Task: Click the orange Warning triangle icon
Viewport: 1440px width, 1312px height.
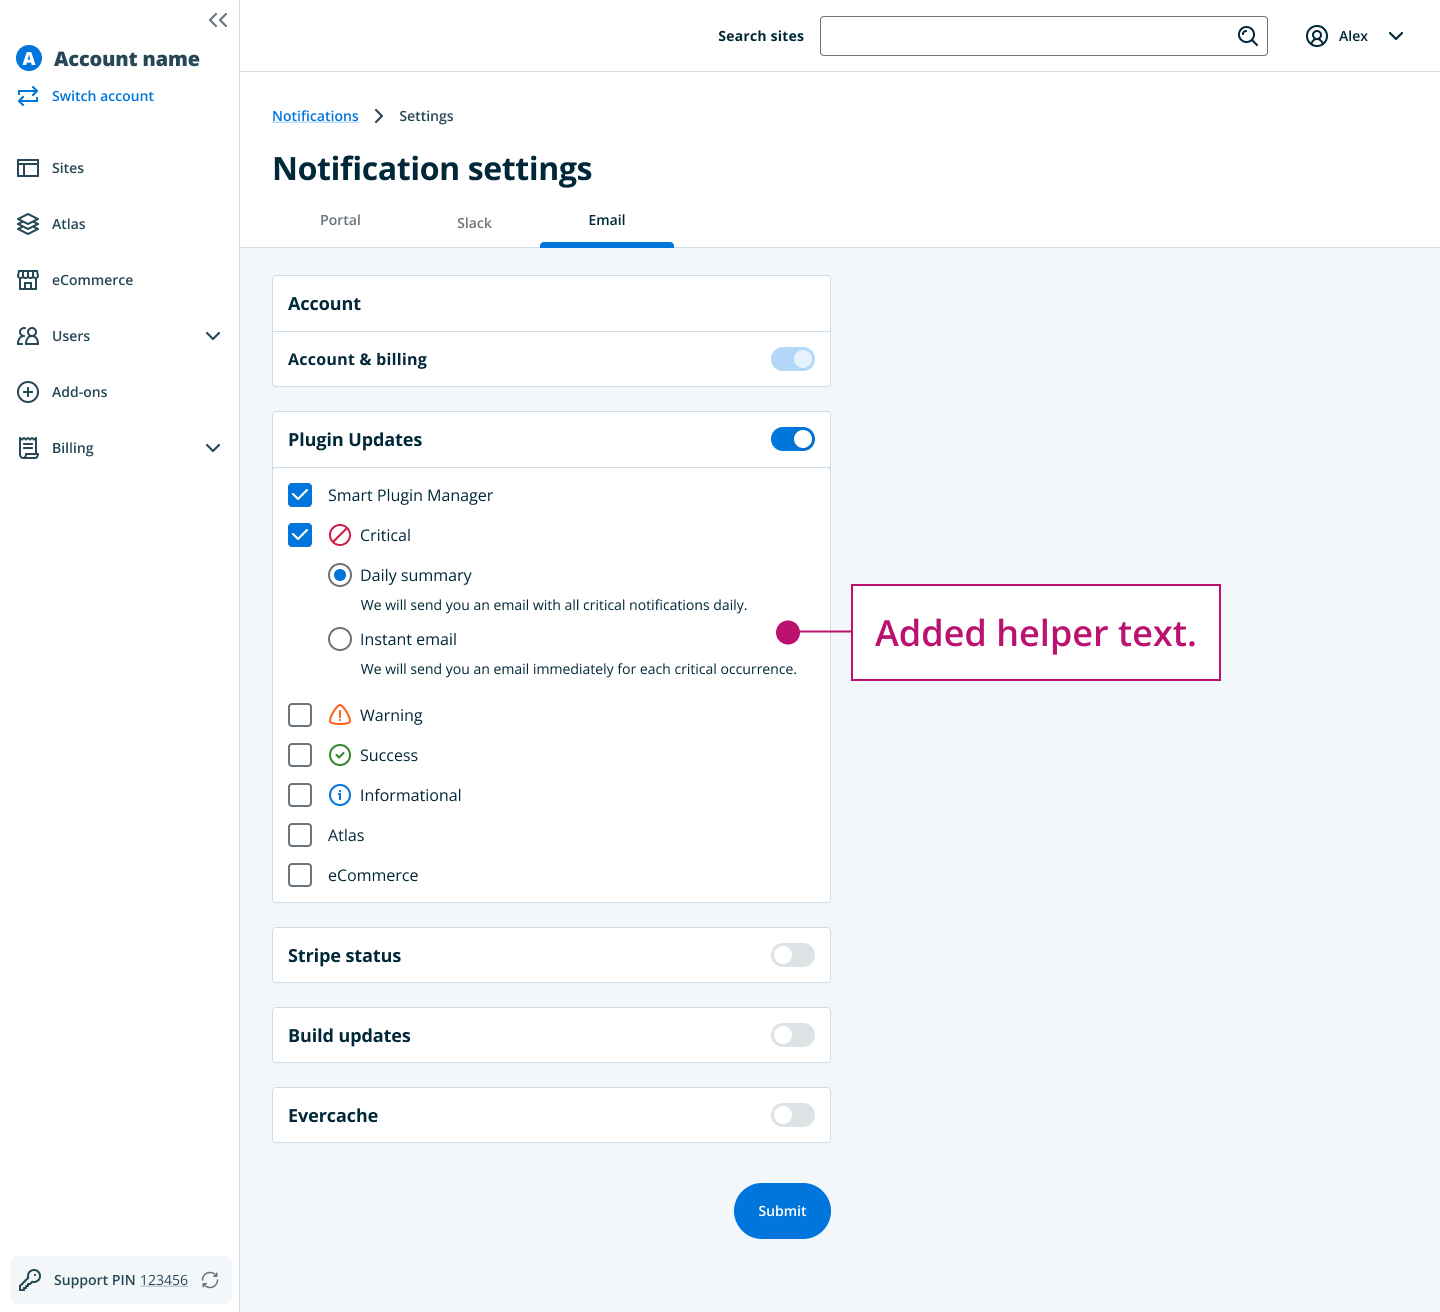Action: coord(340,715)
